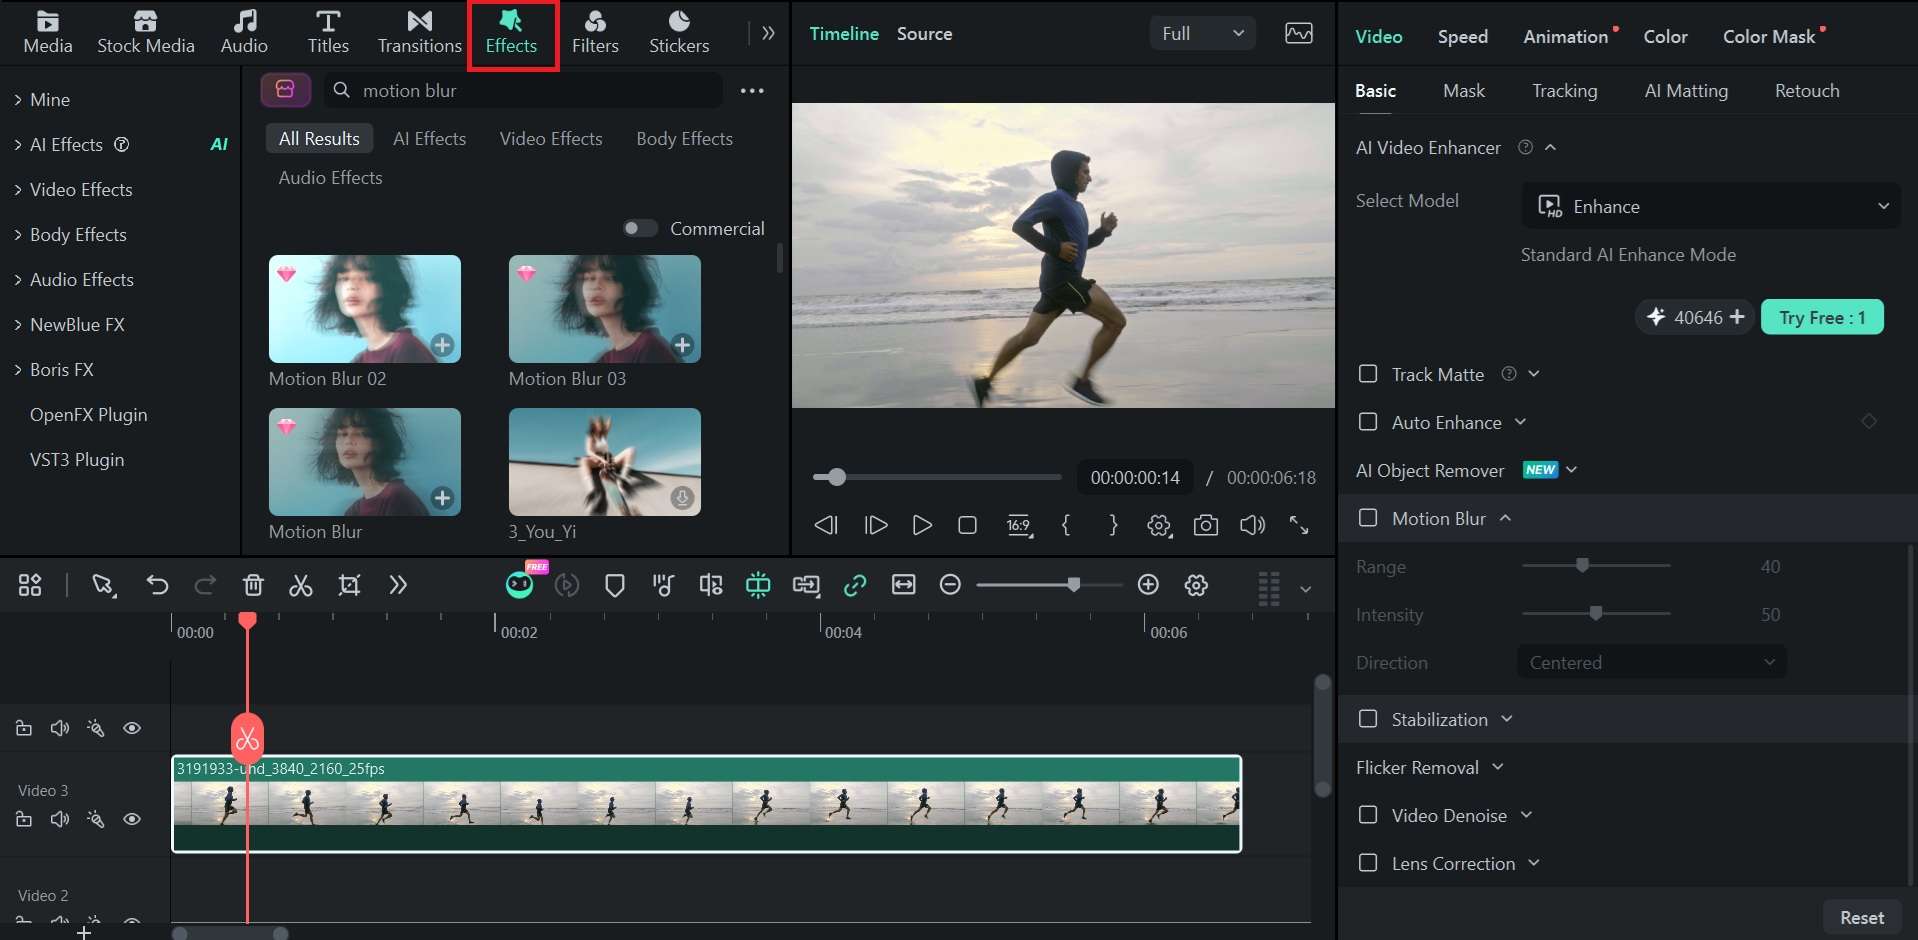Open preview volume speaker icon
Viewport: 1918px width, 940px height.
tap(1252, 525)
